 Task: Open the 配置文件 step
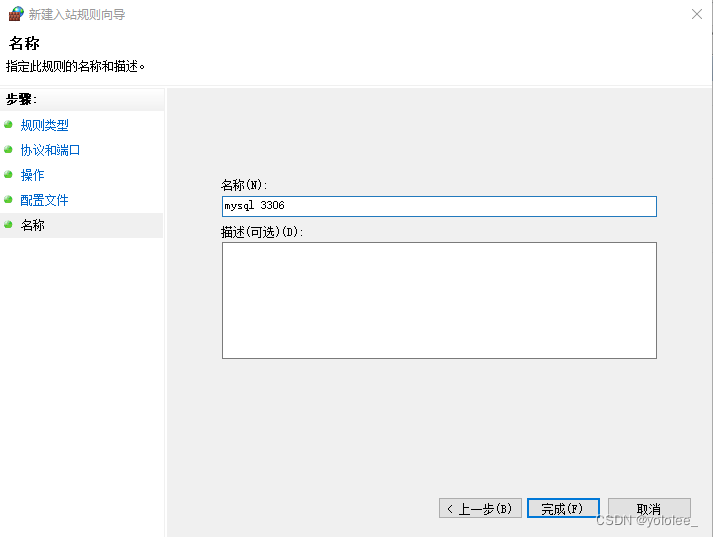tap(44, 200)
